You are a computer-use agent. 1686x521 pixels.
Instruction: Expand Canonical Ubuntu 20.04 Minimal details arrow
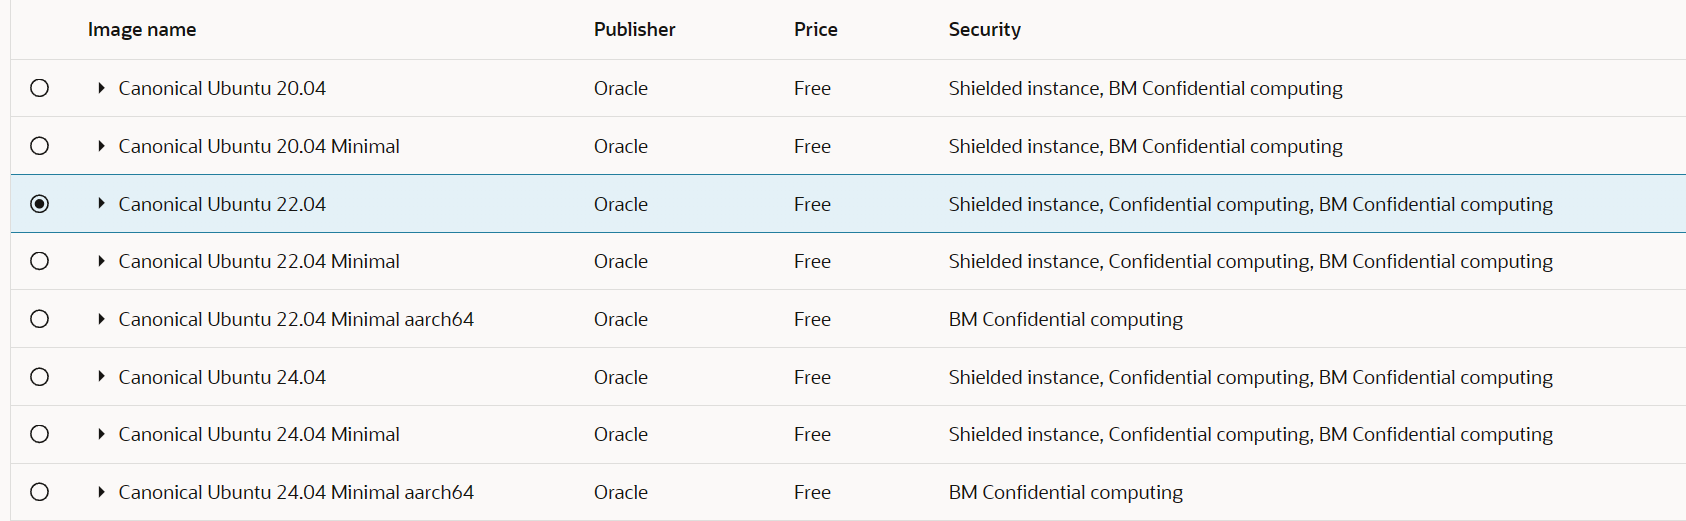pos(101,146)
